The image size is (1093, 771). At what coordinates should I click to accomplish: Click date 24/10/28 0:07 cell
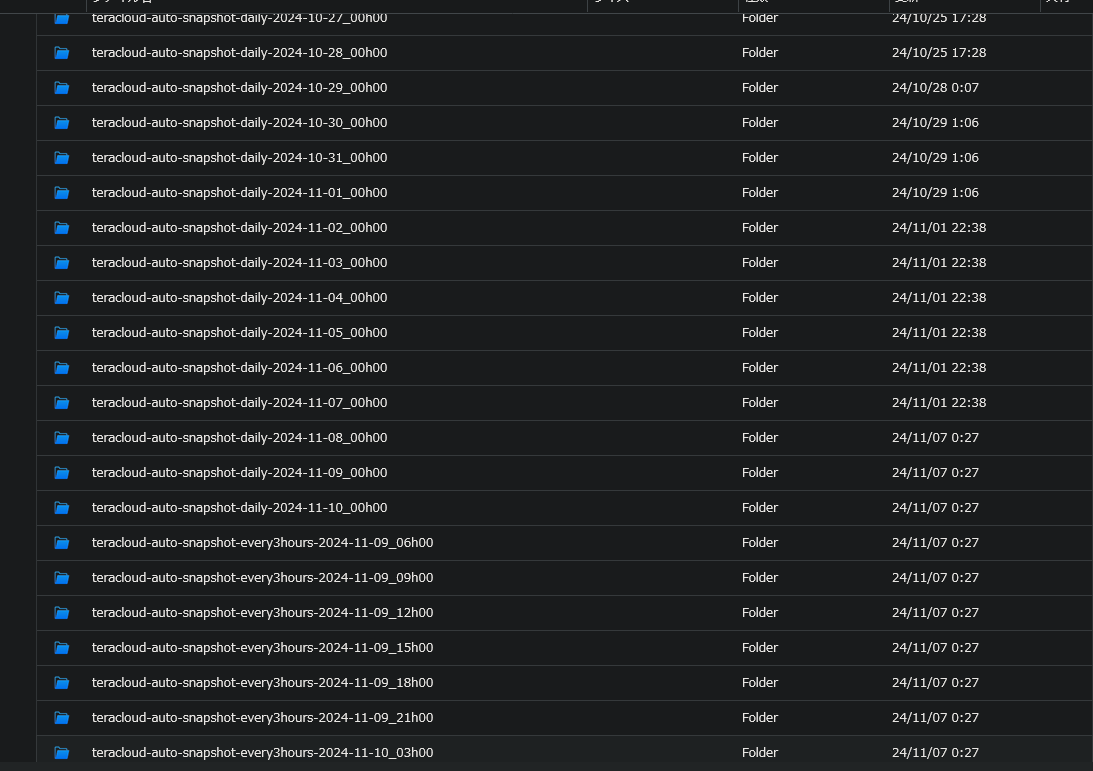935,88
